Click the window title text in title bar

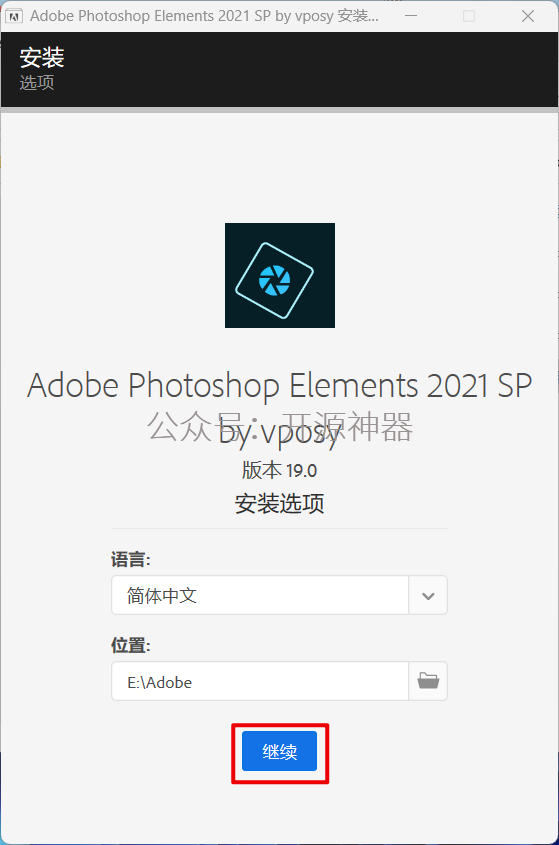[204, 16]
